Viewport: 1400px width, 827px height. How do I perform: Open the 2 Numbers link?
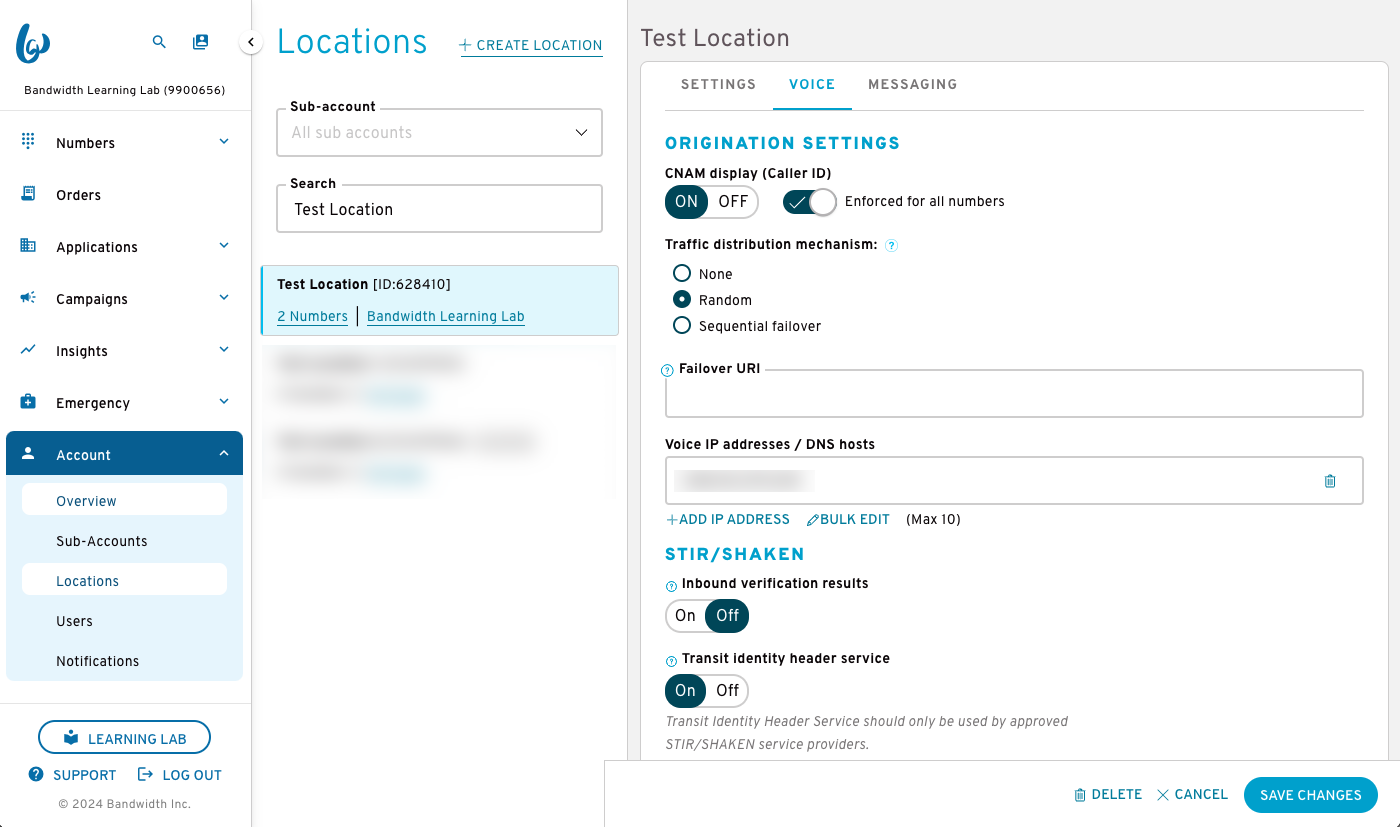[312, 316]
